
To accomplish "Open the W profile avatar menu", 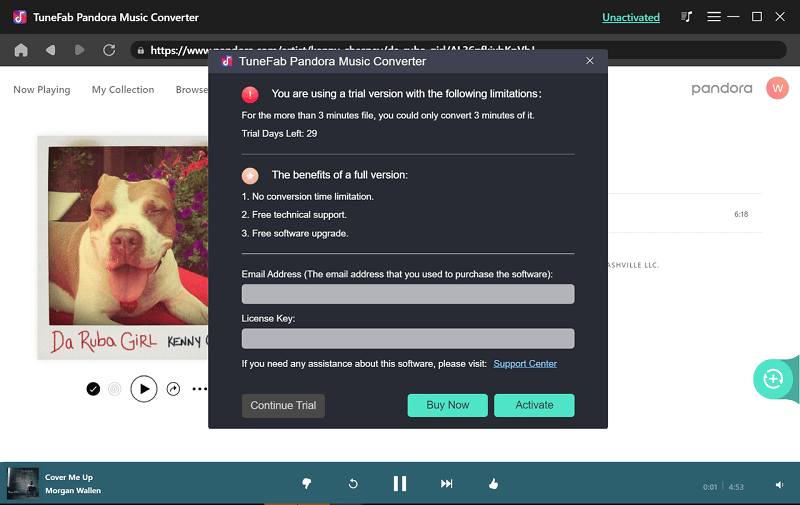I will click(x=777, y=89).
